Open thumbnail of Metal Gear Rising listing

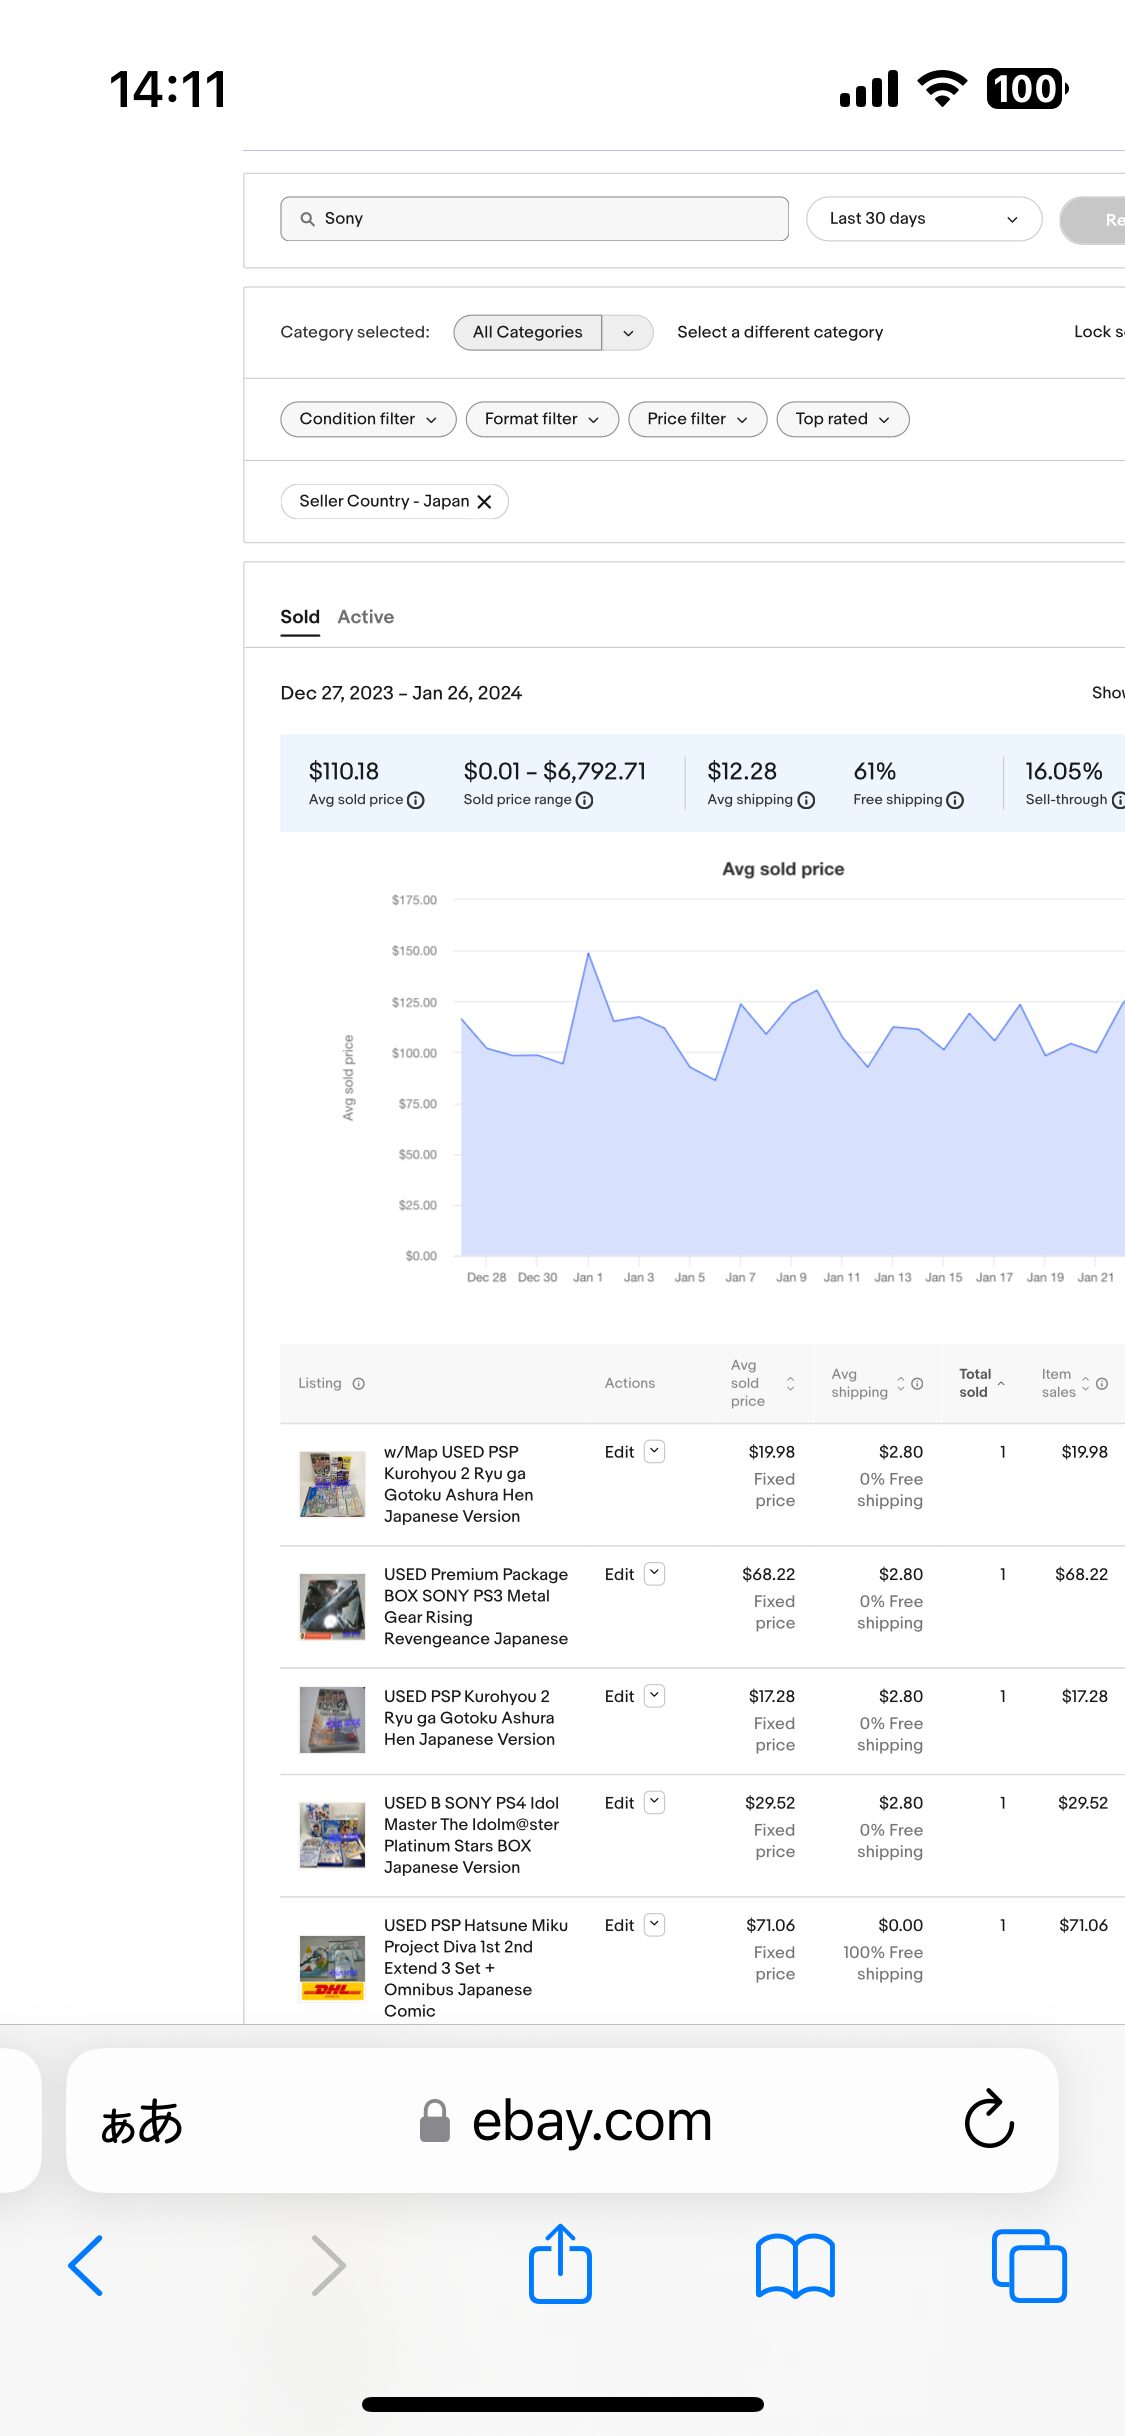(333, 1607)
